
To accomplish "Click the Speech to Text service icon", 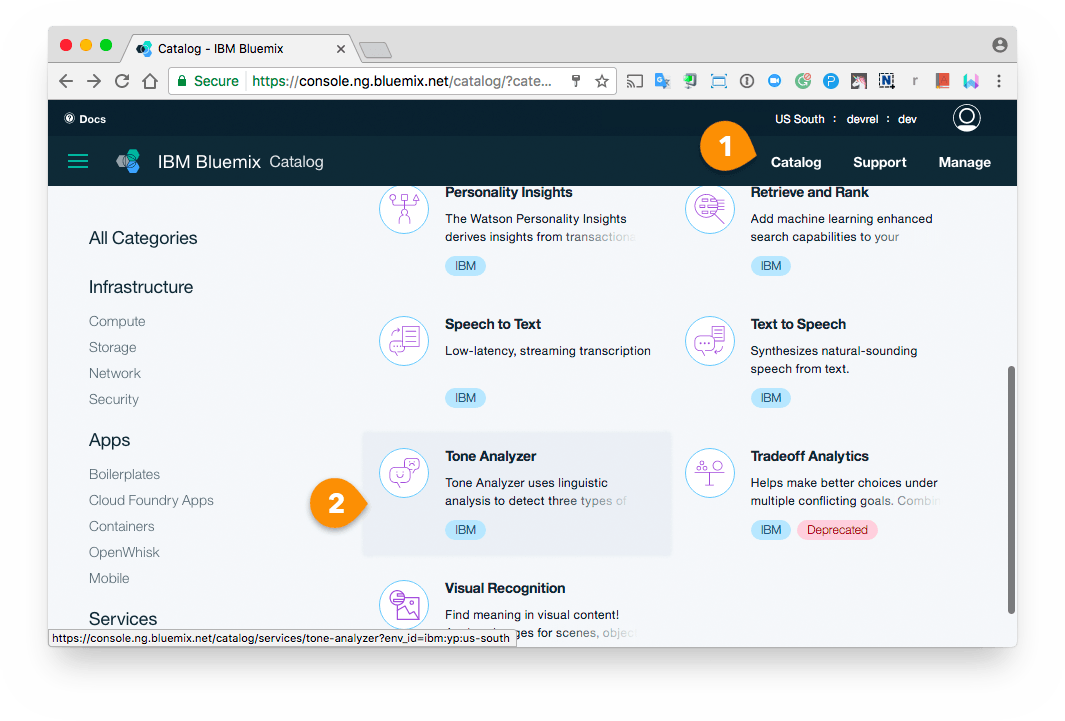I will point(404,341).
